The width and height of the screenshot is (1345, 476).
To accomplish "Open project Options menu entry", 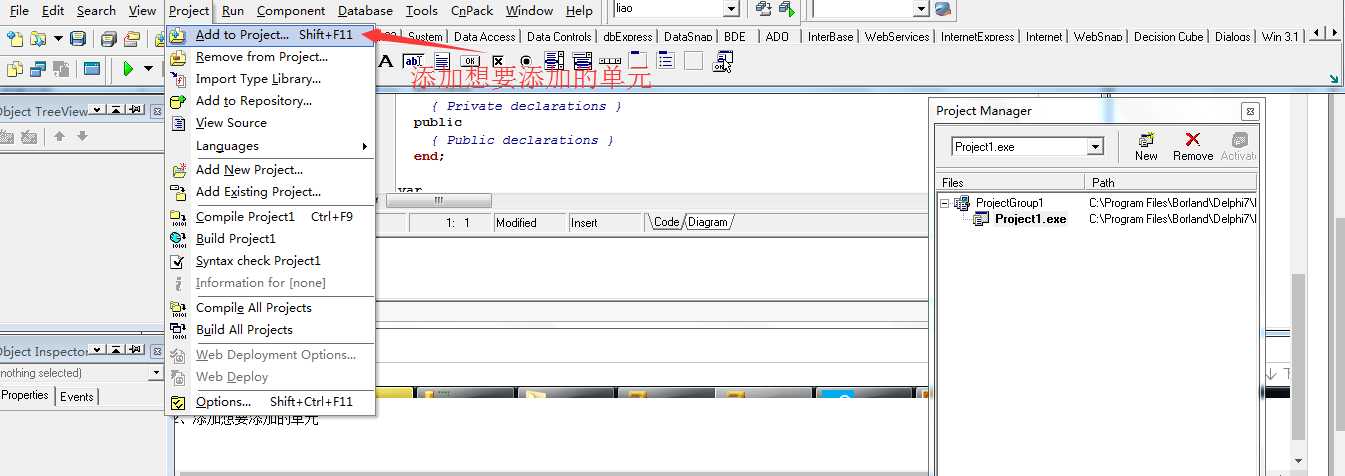I will point(270,402).
